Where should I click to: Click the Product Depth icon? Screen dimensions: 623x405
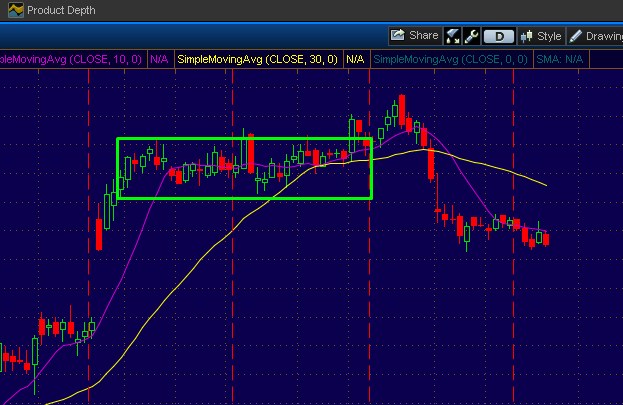[x=16, y=10]
